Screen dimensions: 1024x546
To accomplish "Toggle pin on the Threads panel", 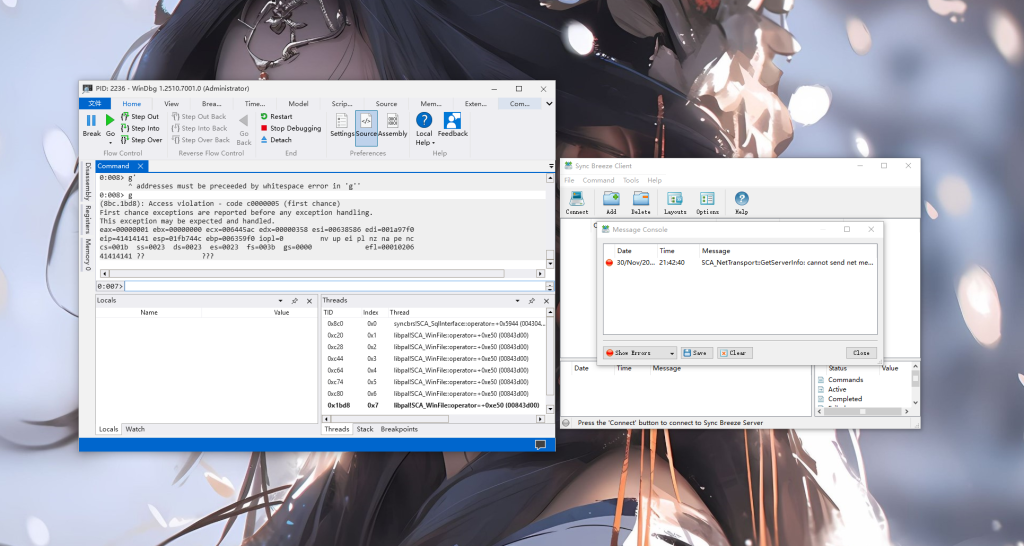I will point(531,300).
